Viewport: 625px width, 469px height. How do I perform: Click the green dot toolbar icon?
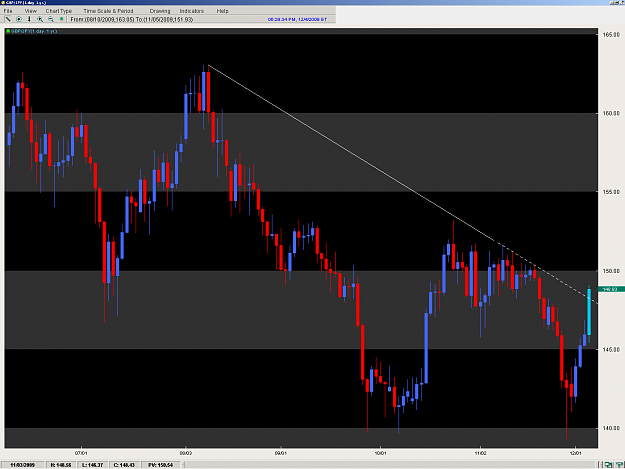61,19
